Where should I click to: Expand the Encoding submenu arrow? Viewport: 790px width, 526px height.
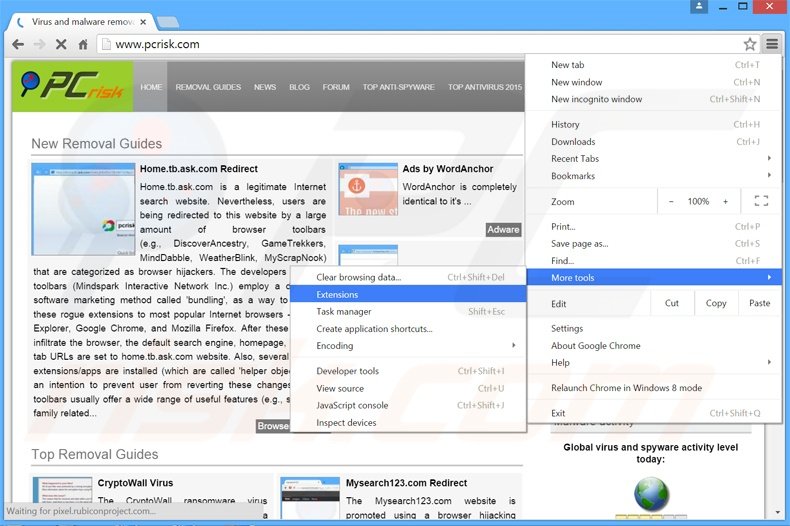pyautogui.click(x=513, y=345)
